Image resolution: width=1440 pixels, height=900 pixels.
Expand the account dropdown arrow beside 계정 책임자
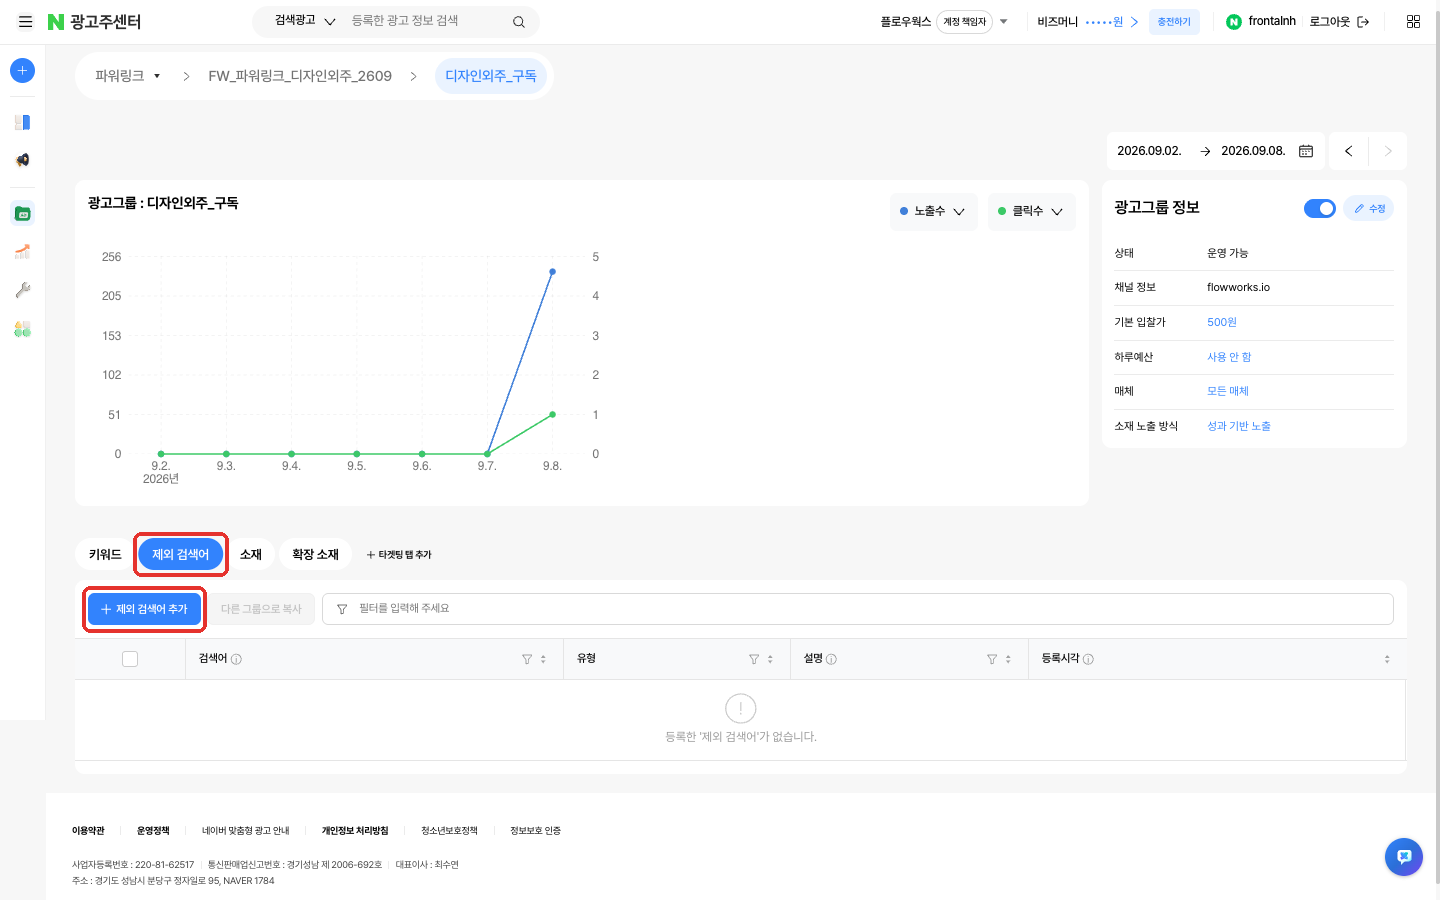pos(1004,22)
